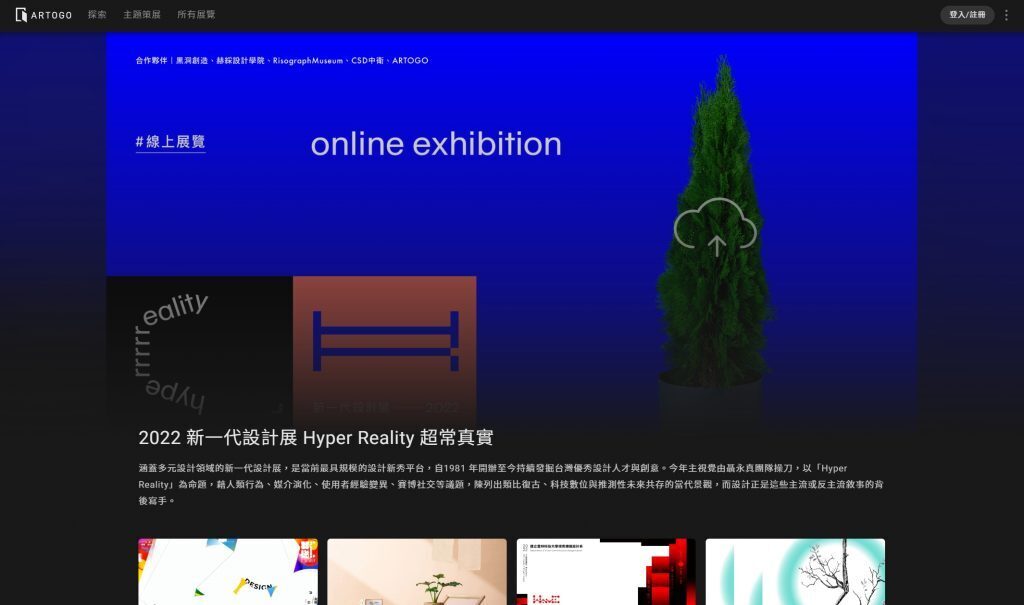Select 所有展覽 in the top navigation
This screenshot has width=1024, height=605.
coord(196,14)
